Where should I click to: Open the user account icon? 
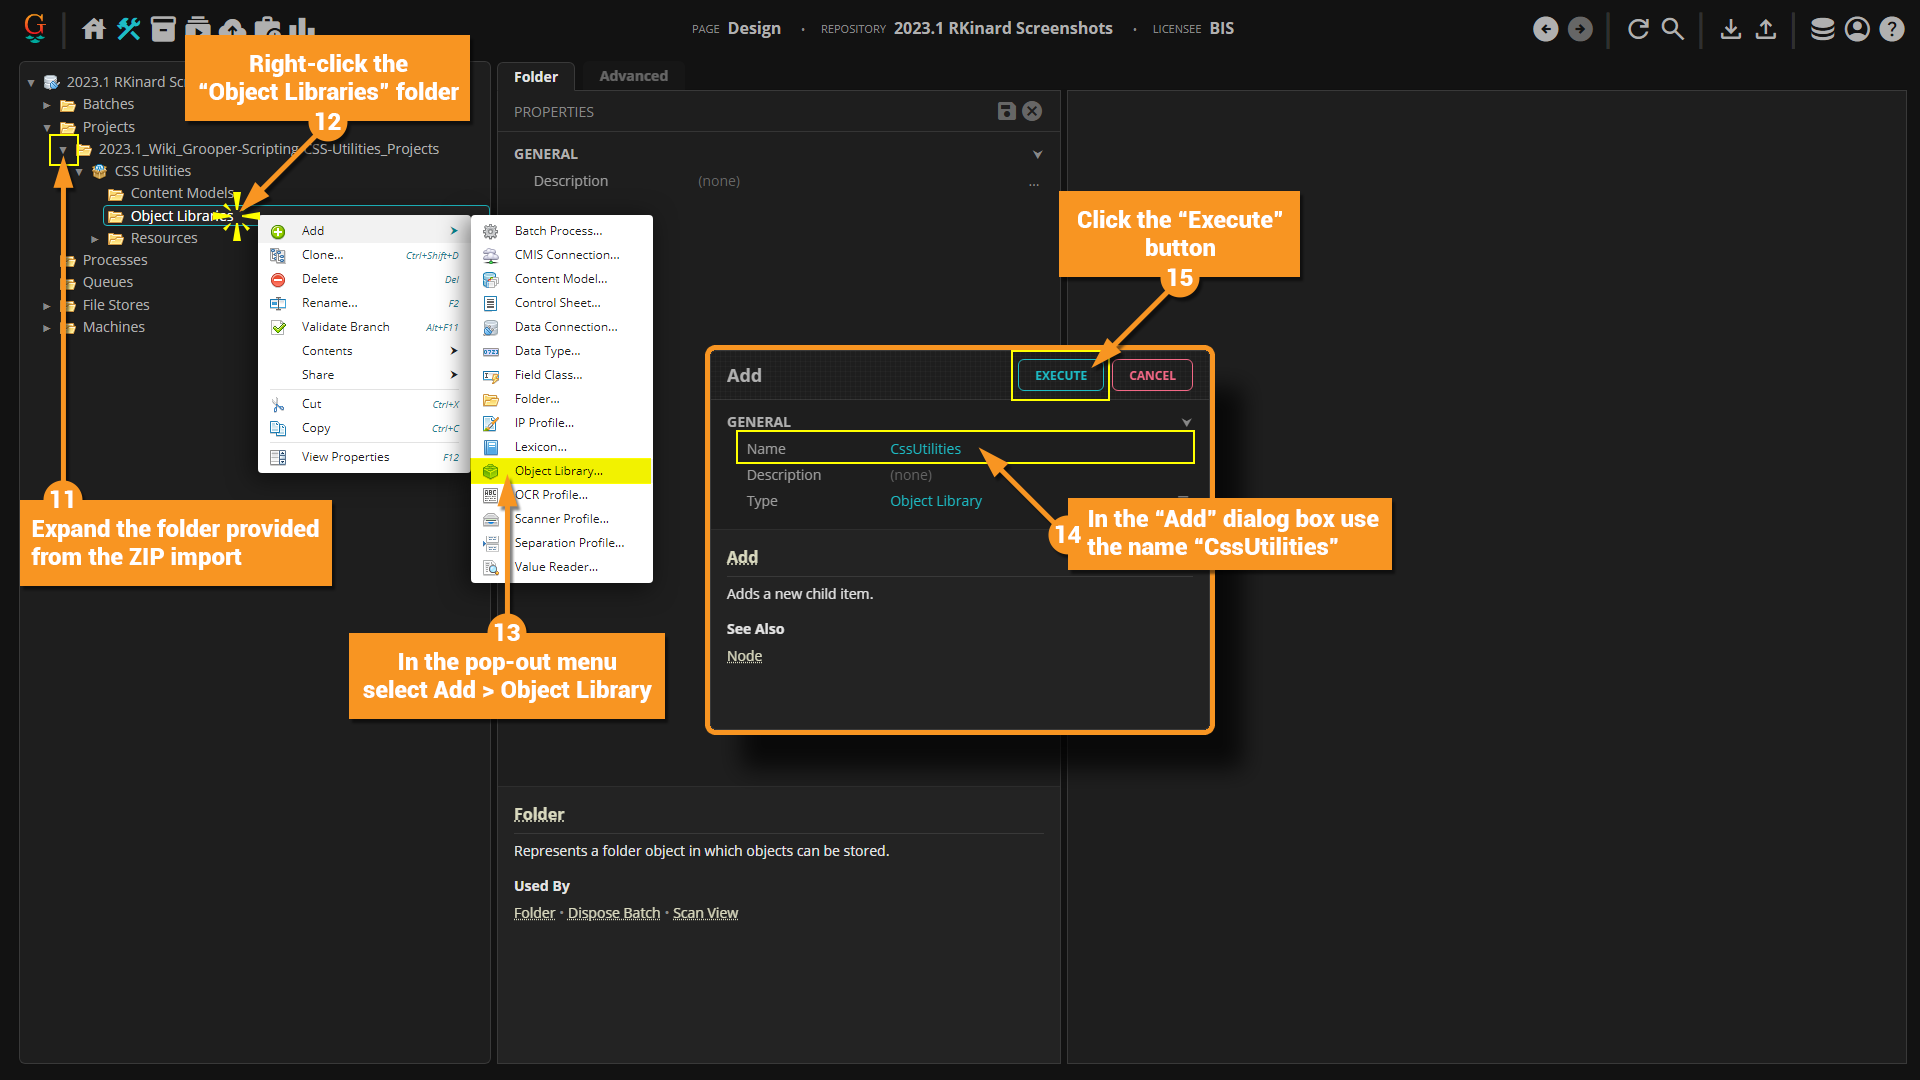coord(1857,29)
